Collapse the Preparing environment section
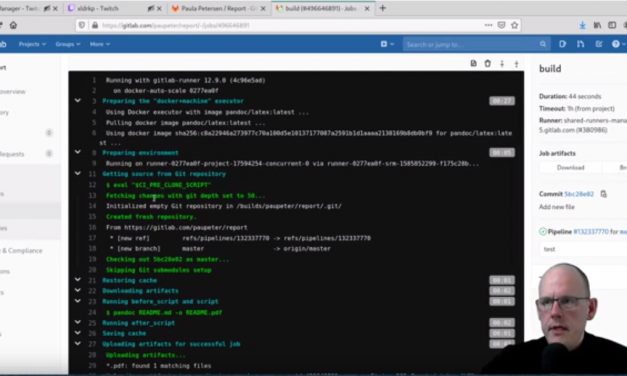 click(x=78, y=152)
